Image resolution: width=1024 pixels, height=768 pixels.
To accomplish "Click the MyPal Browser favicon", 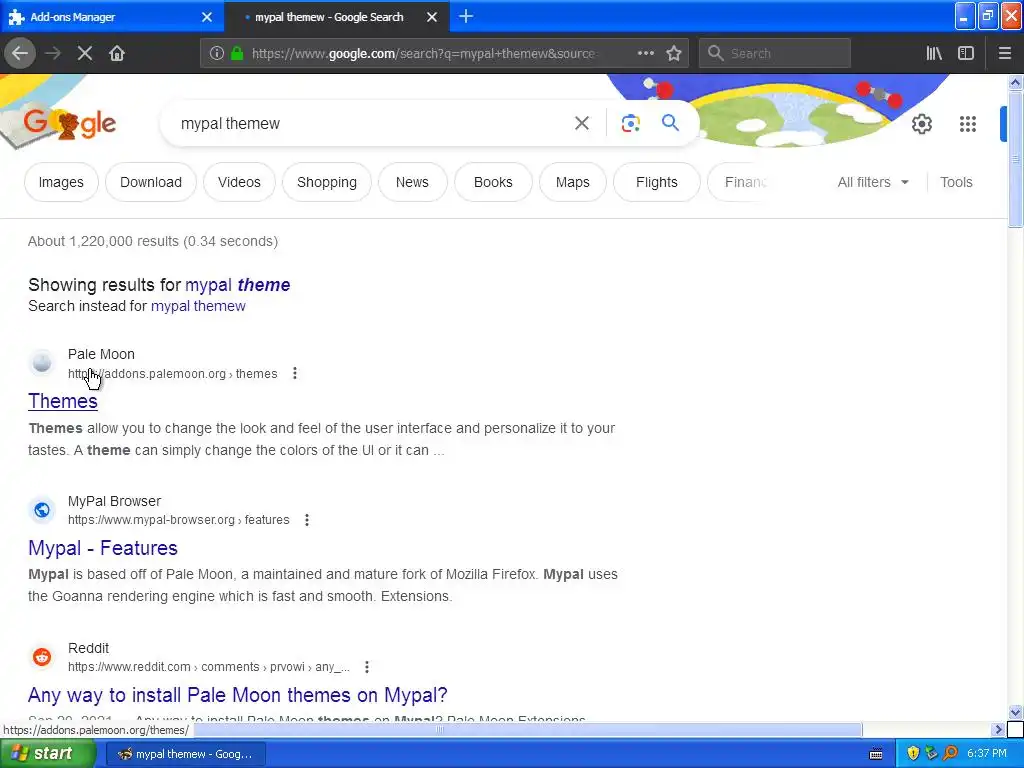I will [42, 509].
